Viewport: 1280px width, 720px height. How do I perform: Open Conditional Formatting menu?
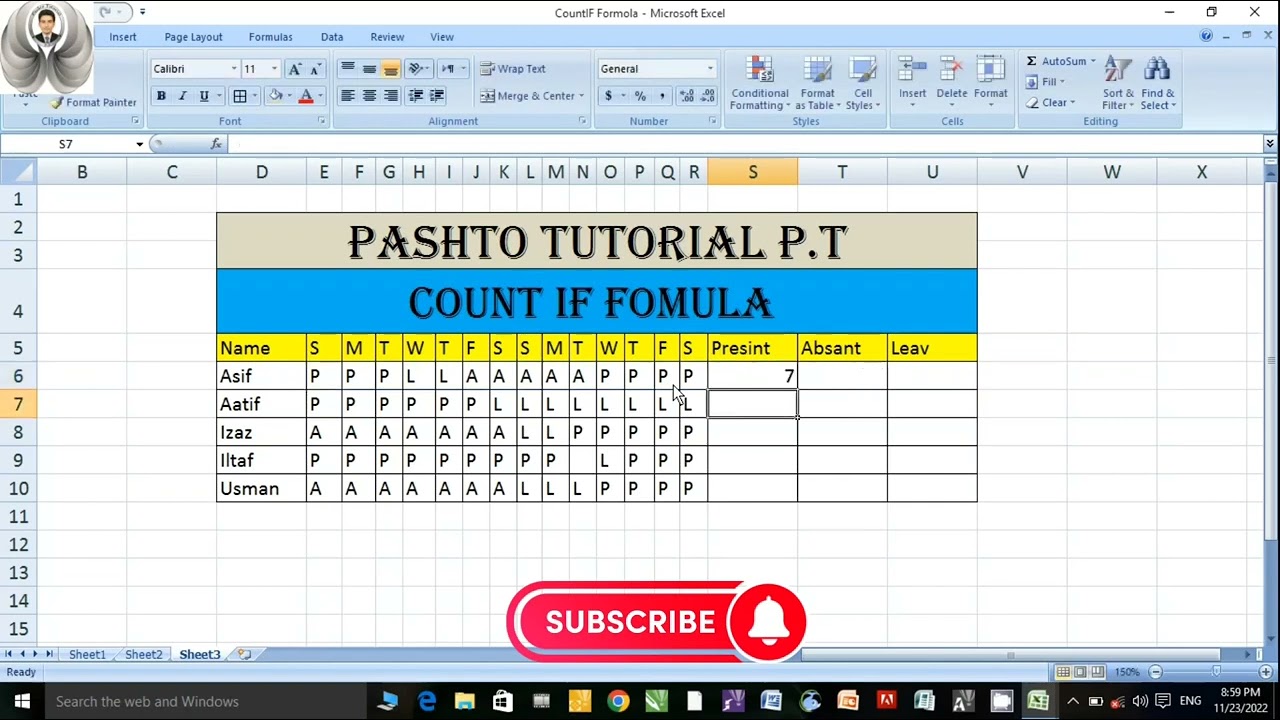click(760, 84)
